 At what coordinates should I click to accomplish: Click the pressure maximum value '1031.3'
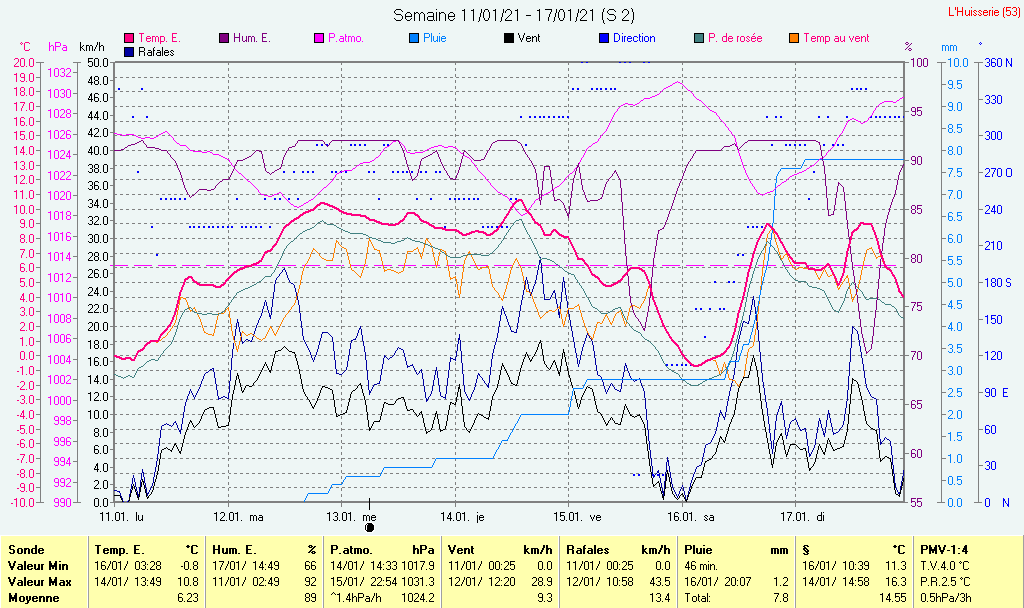coord(418,581)
